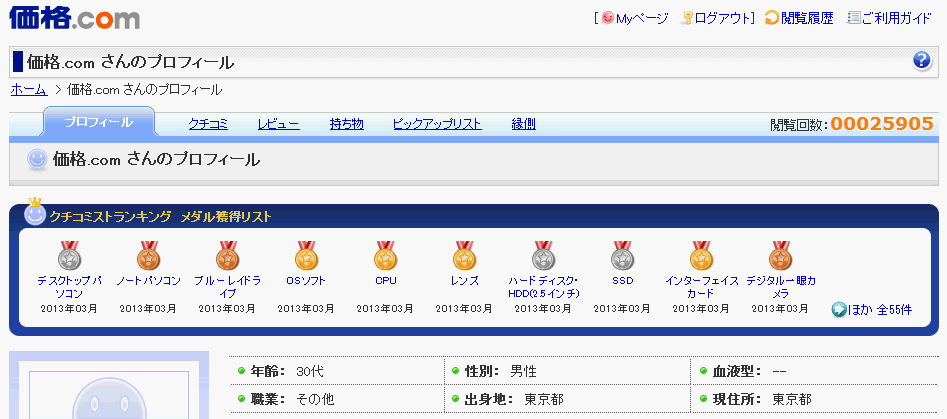Open the ノートパソコン category link
Viewport: 947px width, 419px height.
[149, 281]
